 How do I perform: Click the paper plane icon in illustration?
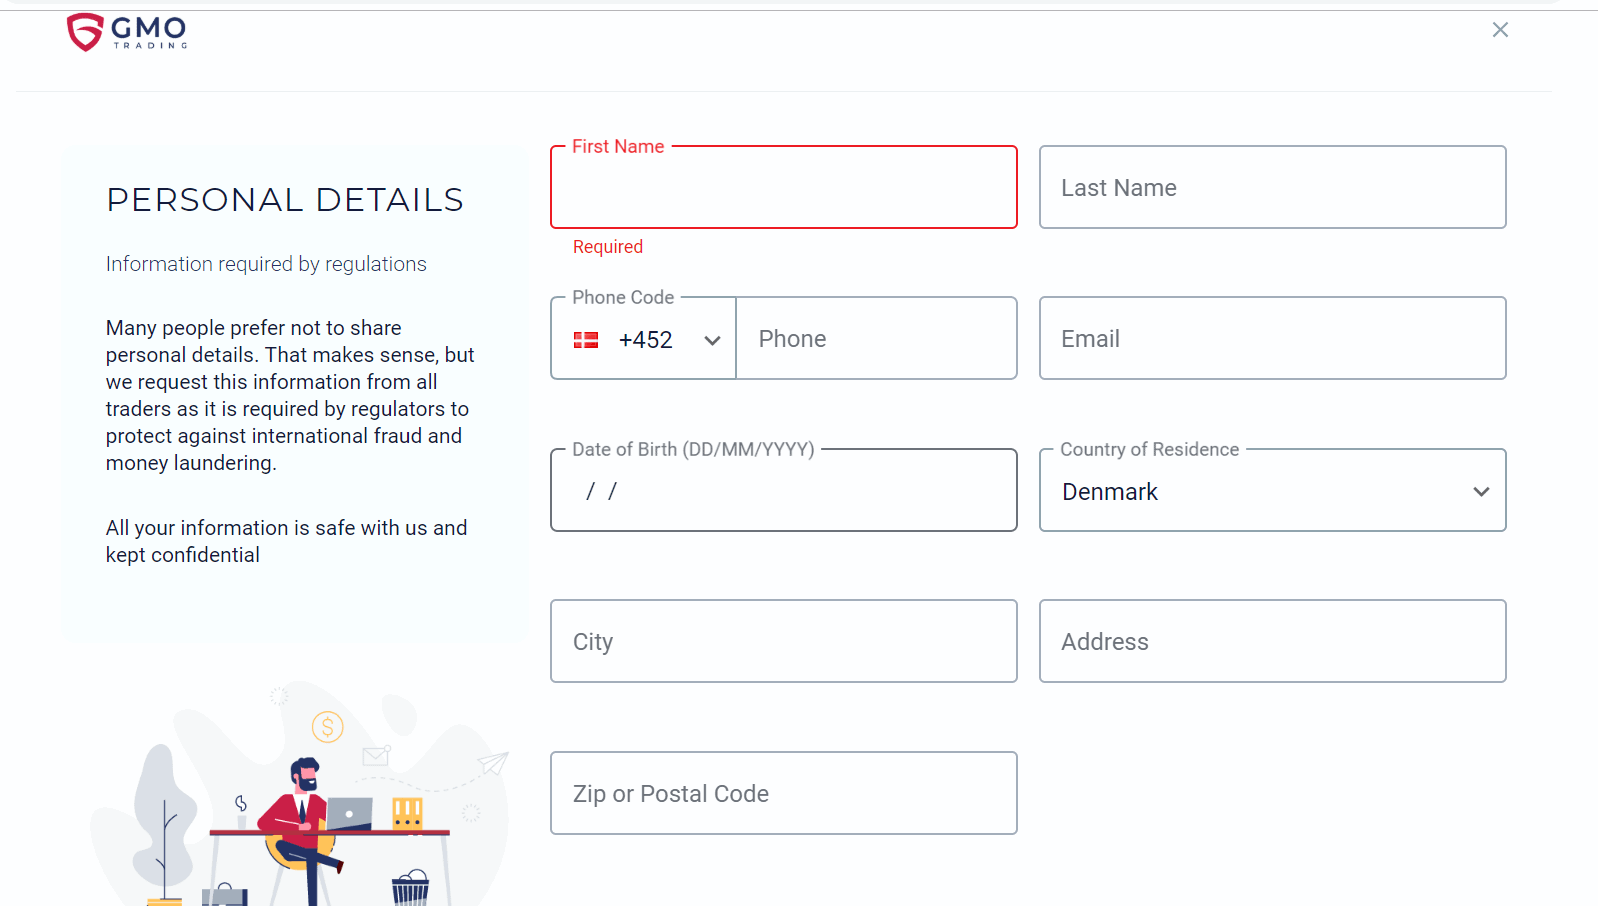click(493, 764)
